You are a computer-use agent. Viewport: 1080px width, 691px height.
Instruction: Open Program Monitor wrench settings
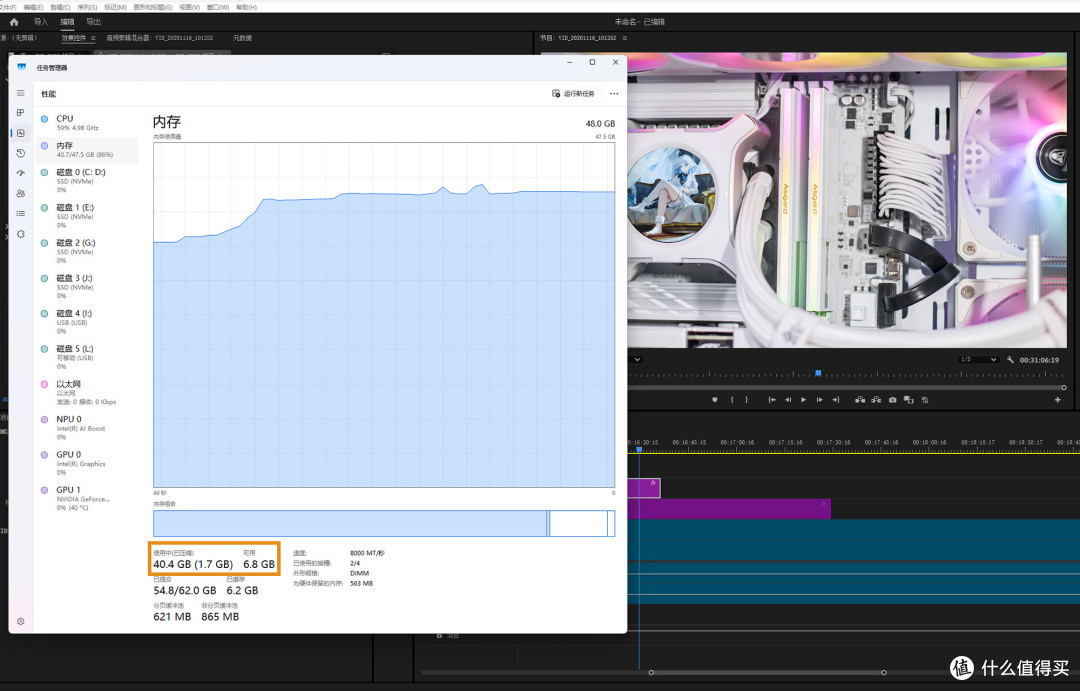[x=1010, y=360]
